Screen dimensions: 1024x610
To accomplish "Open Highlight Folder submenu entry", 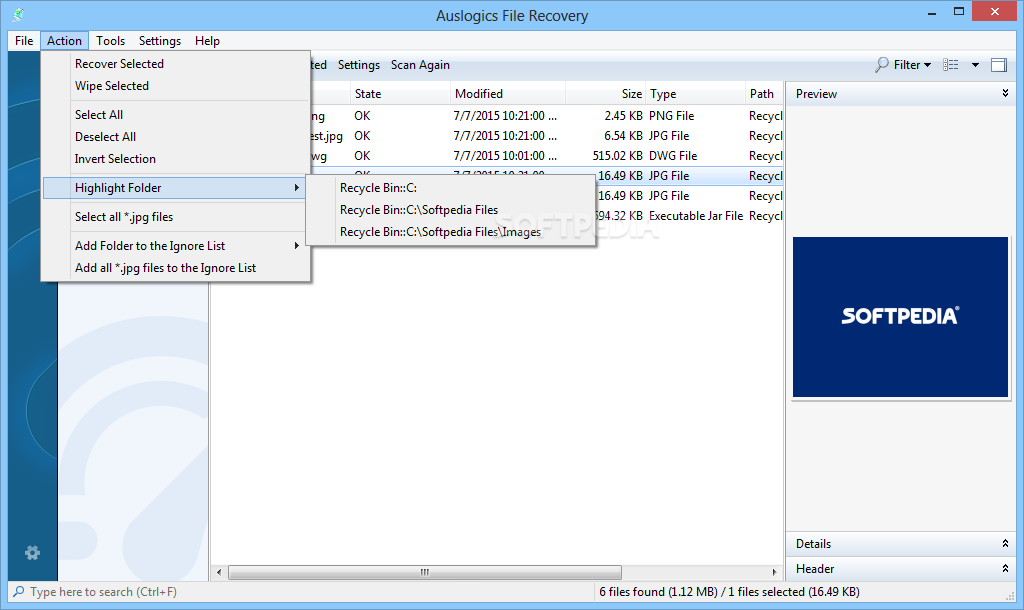I will (x=174, y=188).
